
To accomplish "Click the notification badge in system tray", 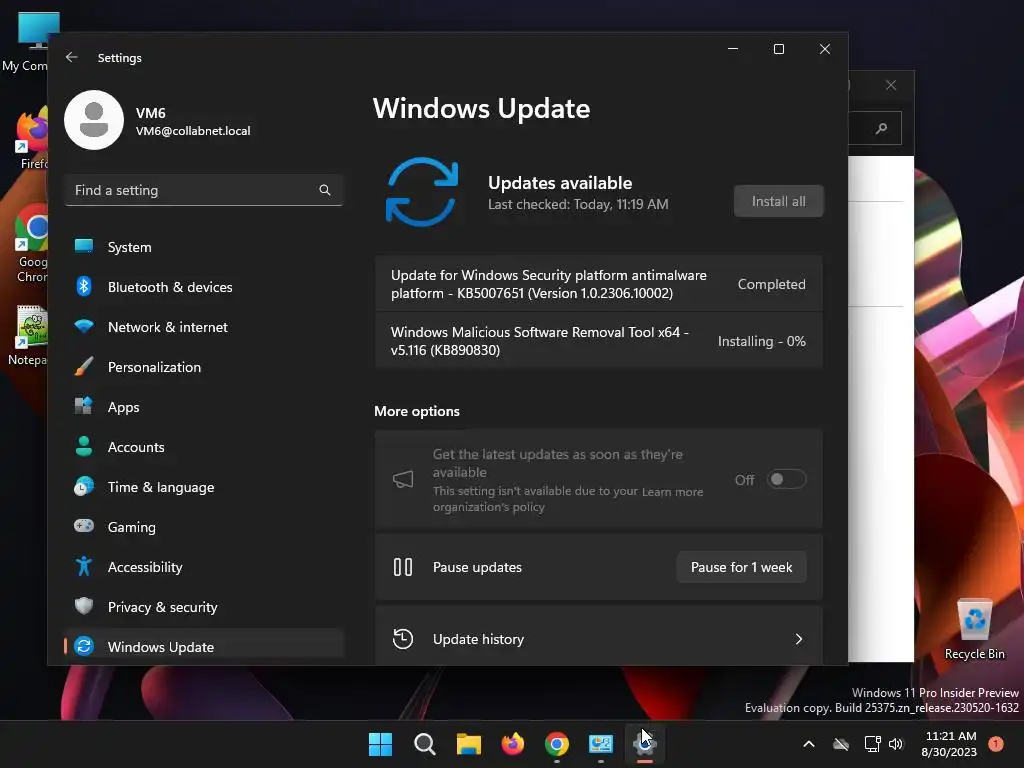I will (995, 744).
